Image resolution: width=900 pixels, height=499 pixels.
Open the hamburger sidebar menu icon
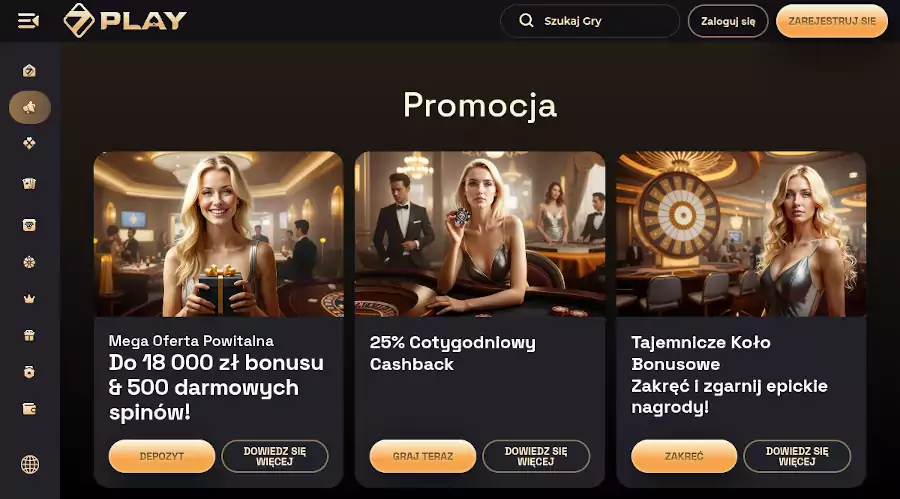(28, 21)
